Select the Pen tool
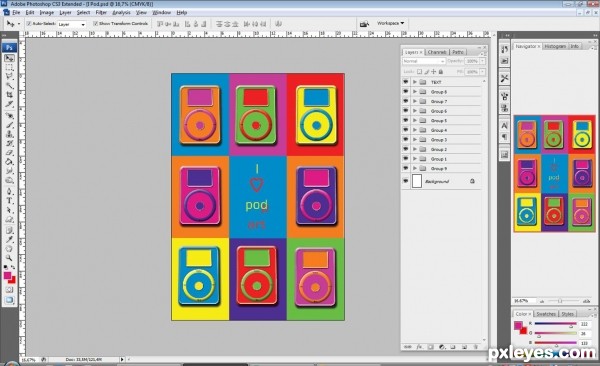This screenshot has width=600, height=366. [x=9, y=192]
